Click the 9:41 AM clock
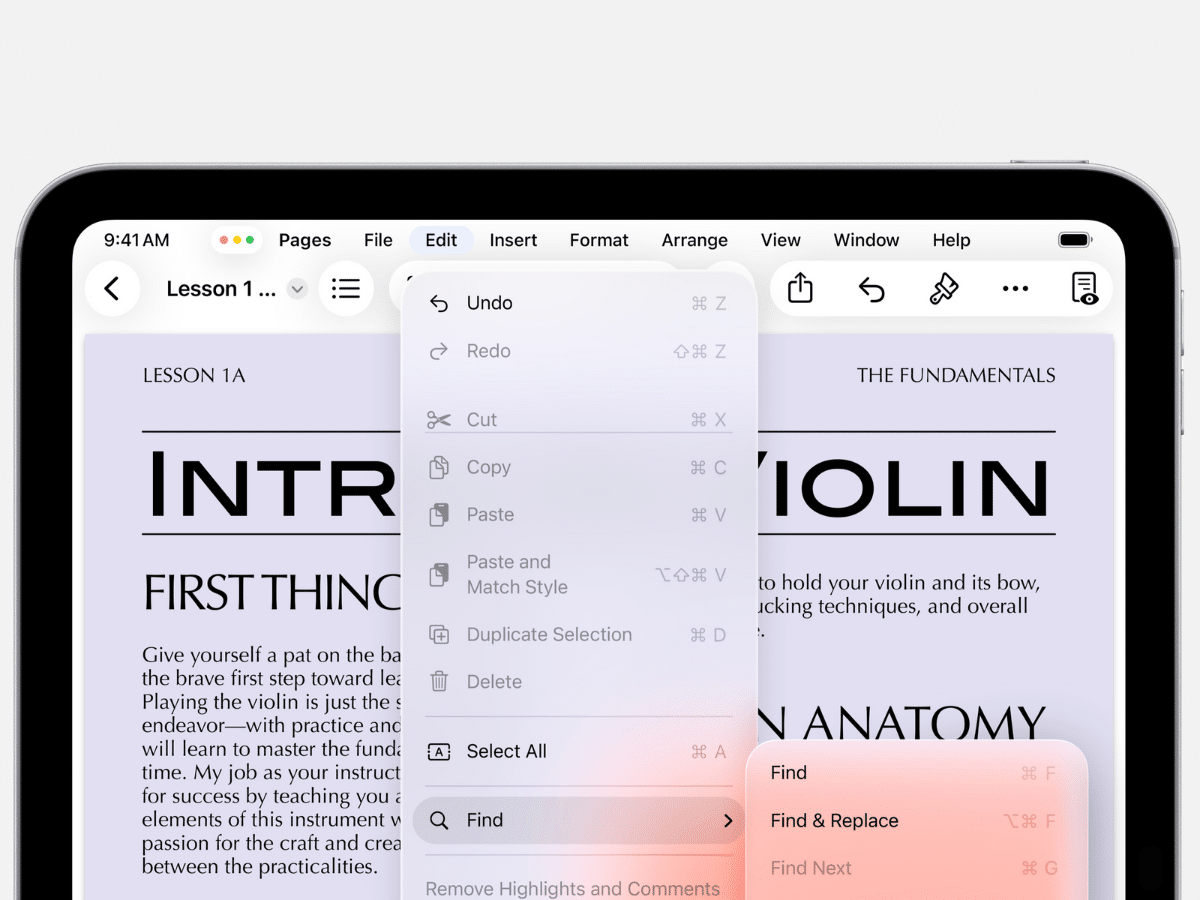 137,240
